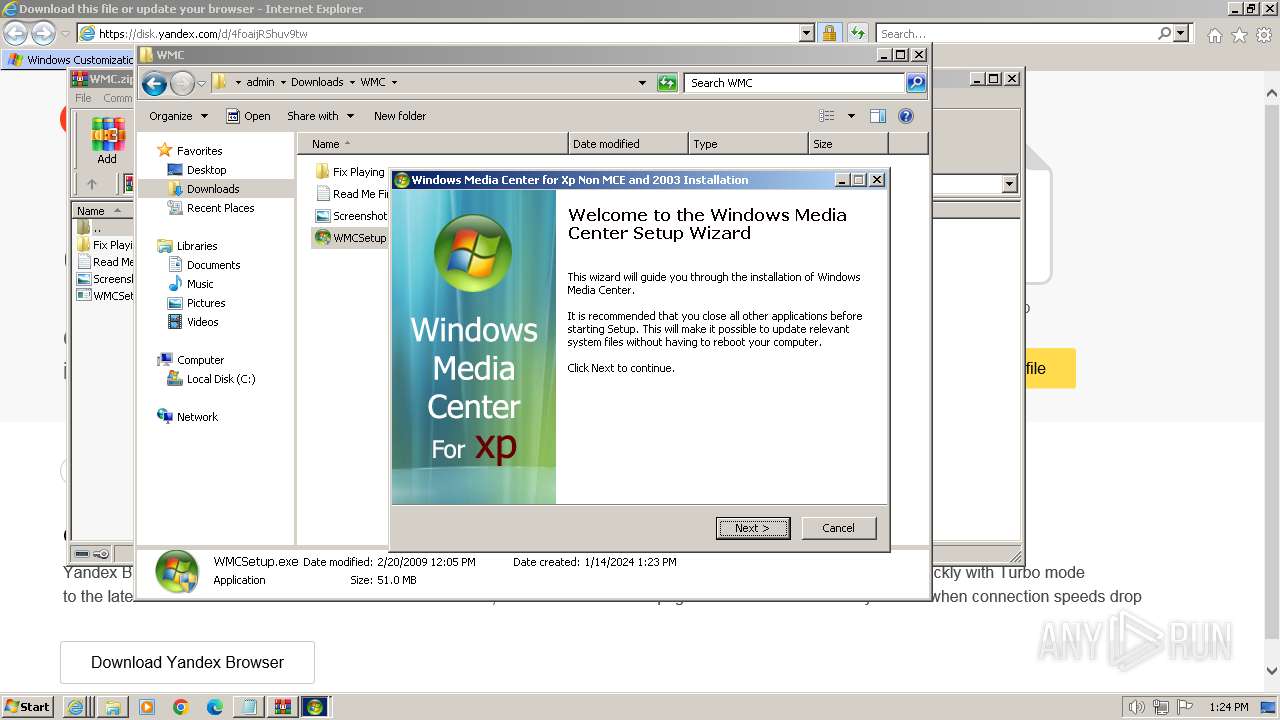This screenshot has width=1280, height=720.
Task: Select Network in the navigation pane
Action: [x=197, y=417]
